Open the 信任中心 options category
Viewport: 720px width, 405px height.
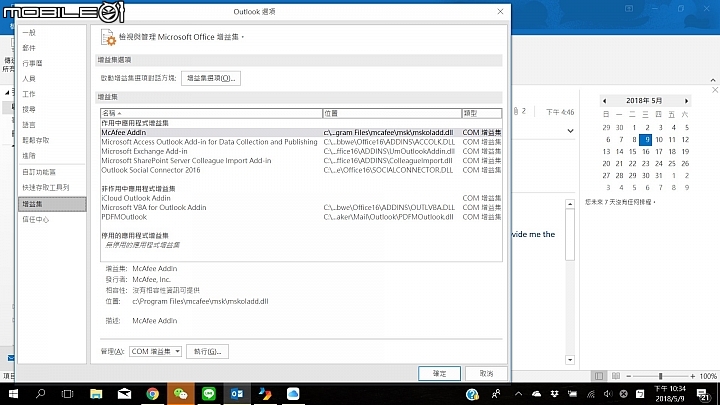coord(52,219)
